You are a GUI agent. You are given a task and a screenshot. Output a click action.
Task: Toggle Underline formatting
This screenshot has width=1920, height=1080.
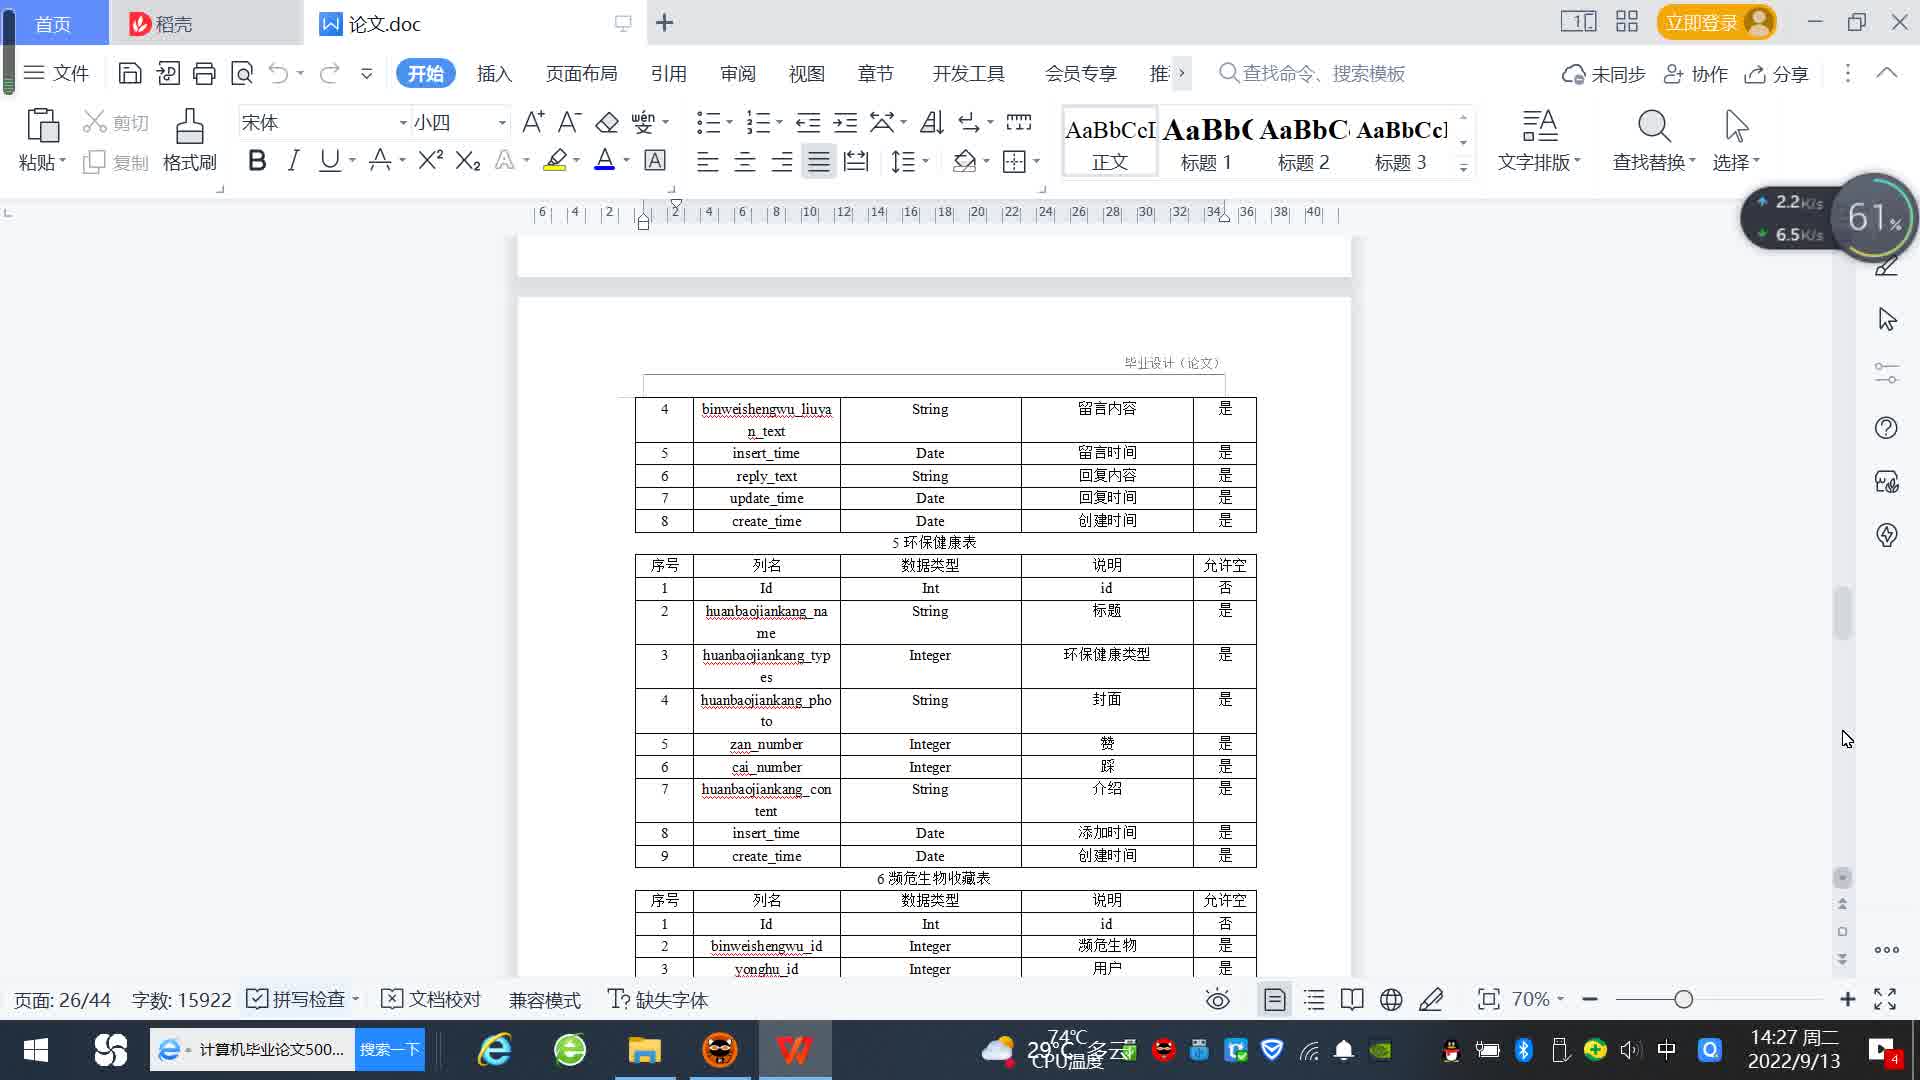[x=329, y=160]
